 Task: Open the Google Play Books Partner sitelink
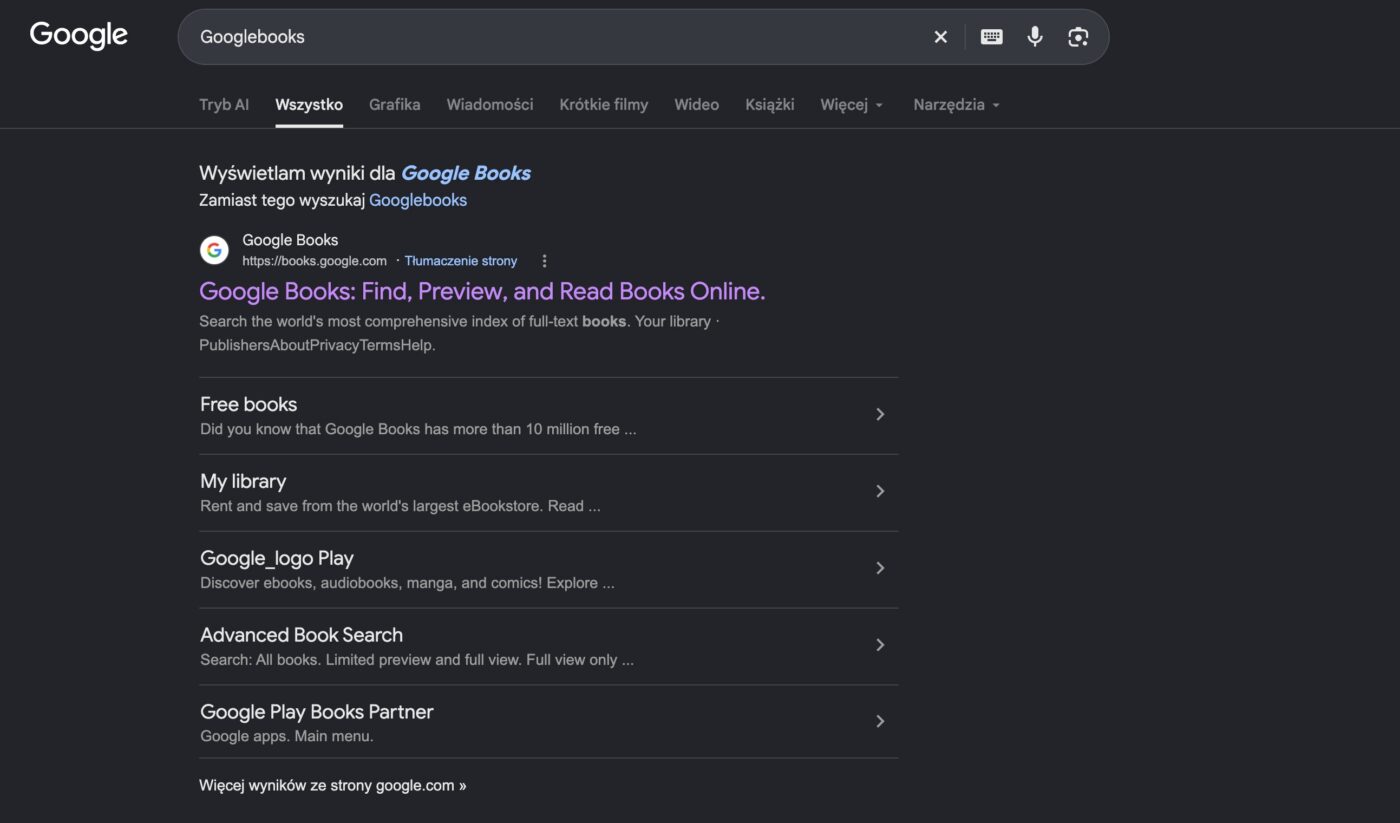[317, 712]
